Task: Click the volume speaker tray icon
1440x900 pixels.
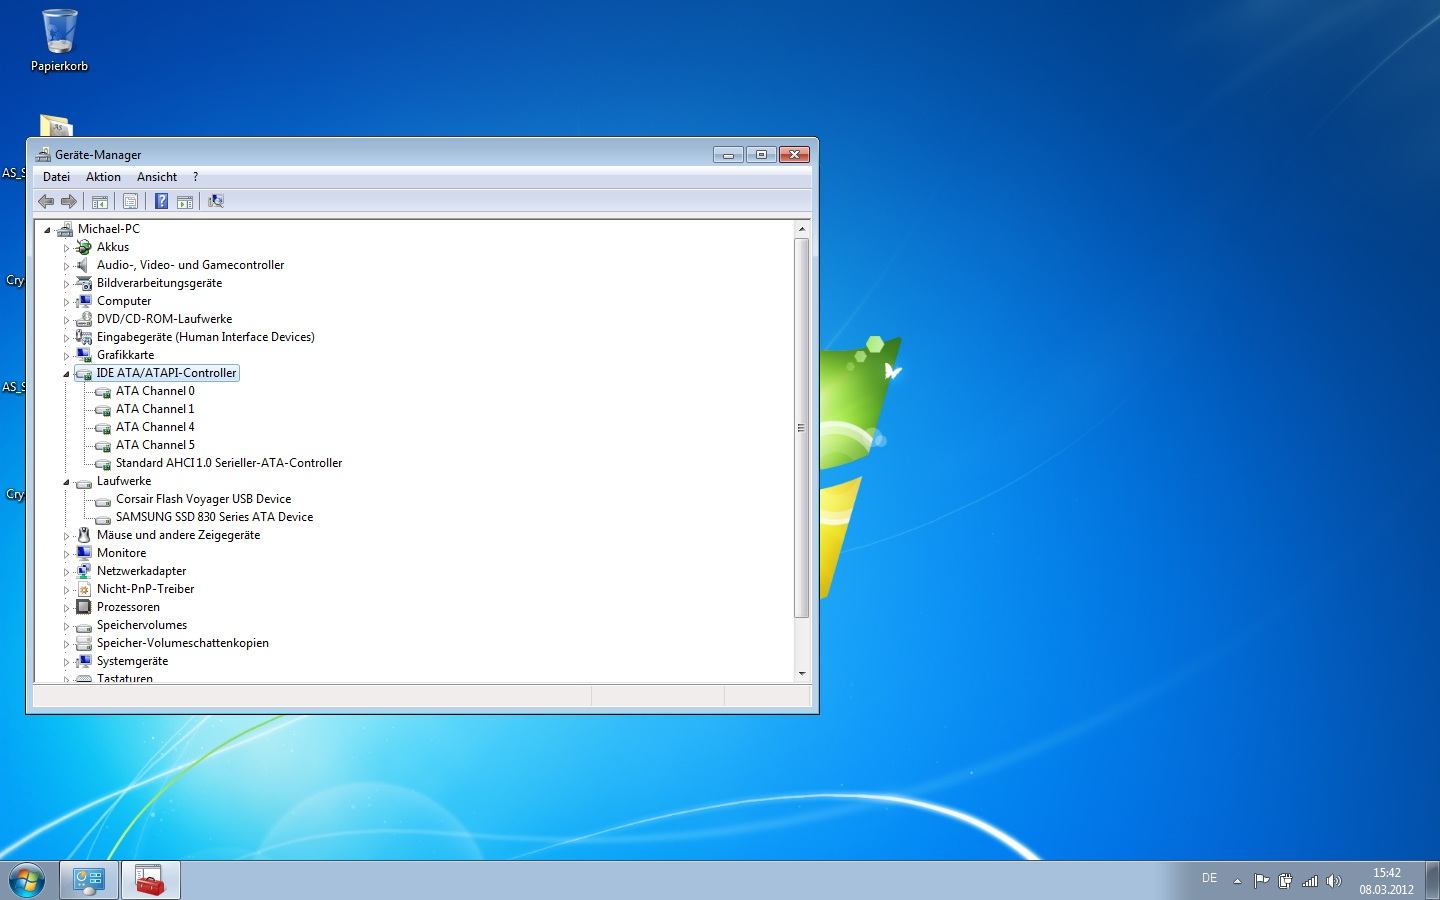Action: pyautogui.click(x=1334, y=881)
